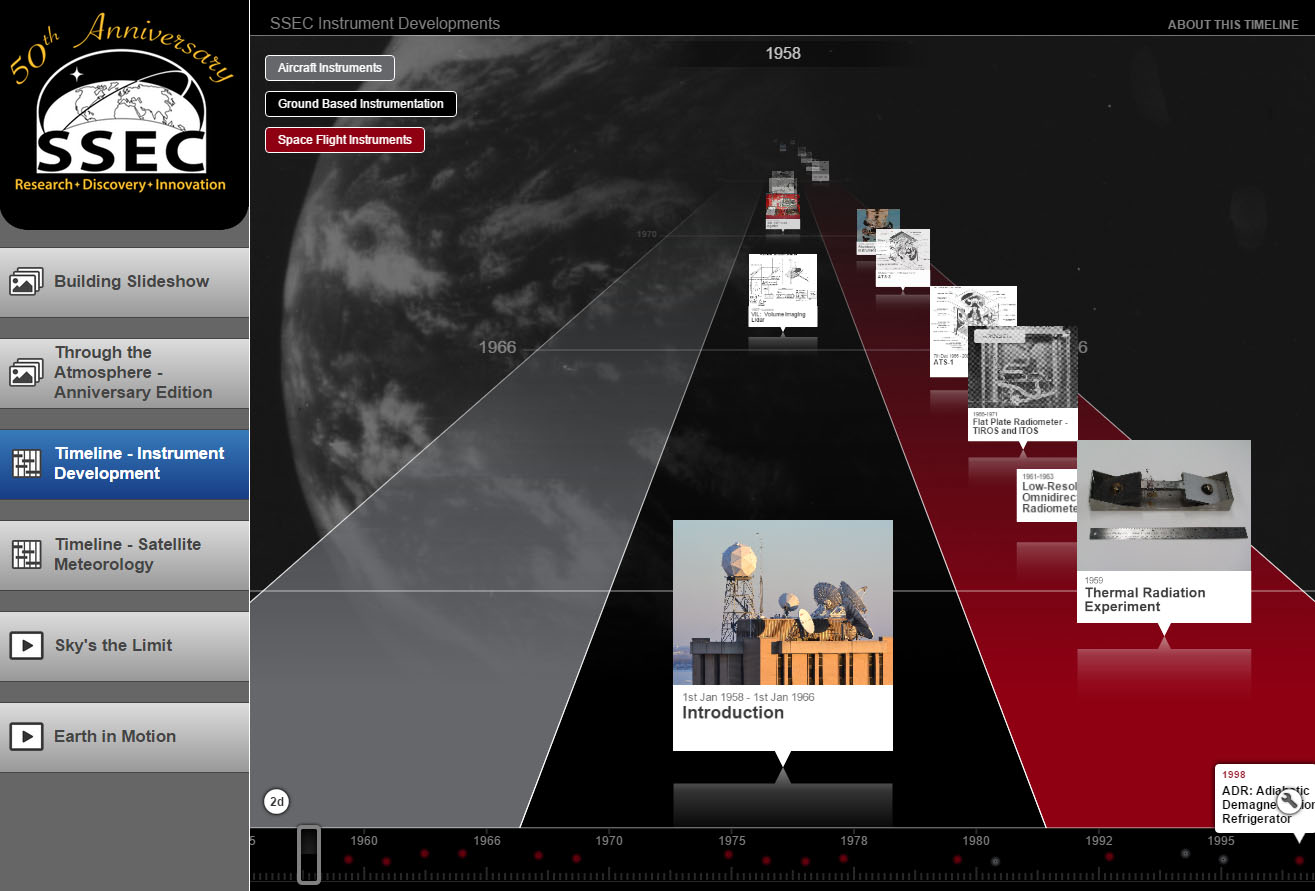
Task: Click the 1975 label on the timeline bar
Action: point(732,841)
